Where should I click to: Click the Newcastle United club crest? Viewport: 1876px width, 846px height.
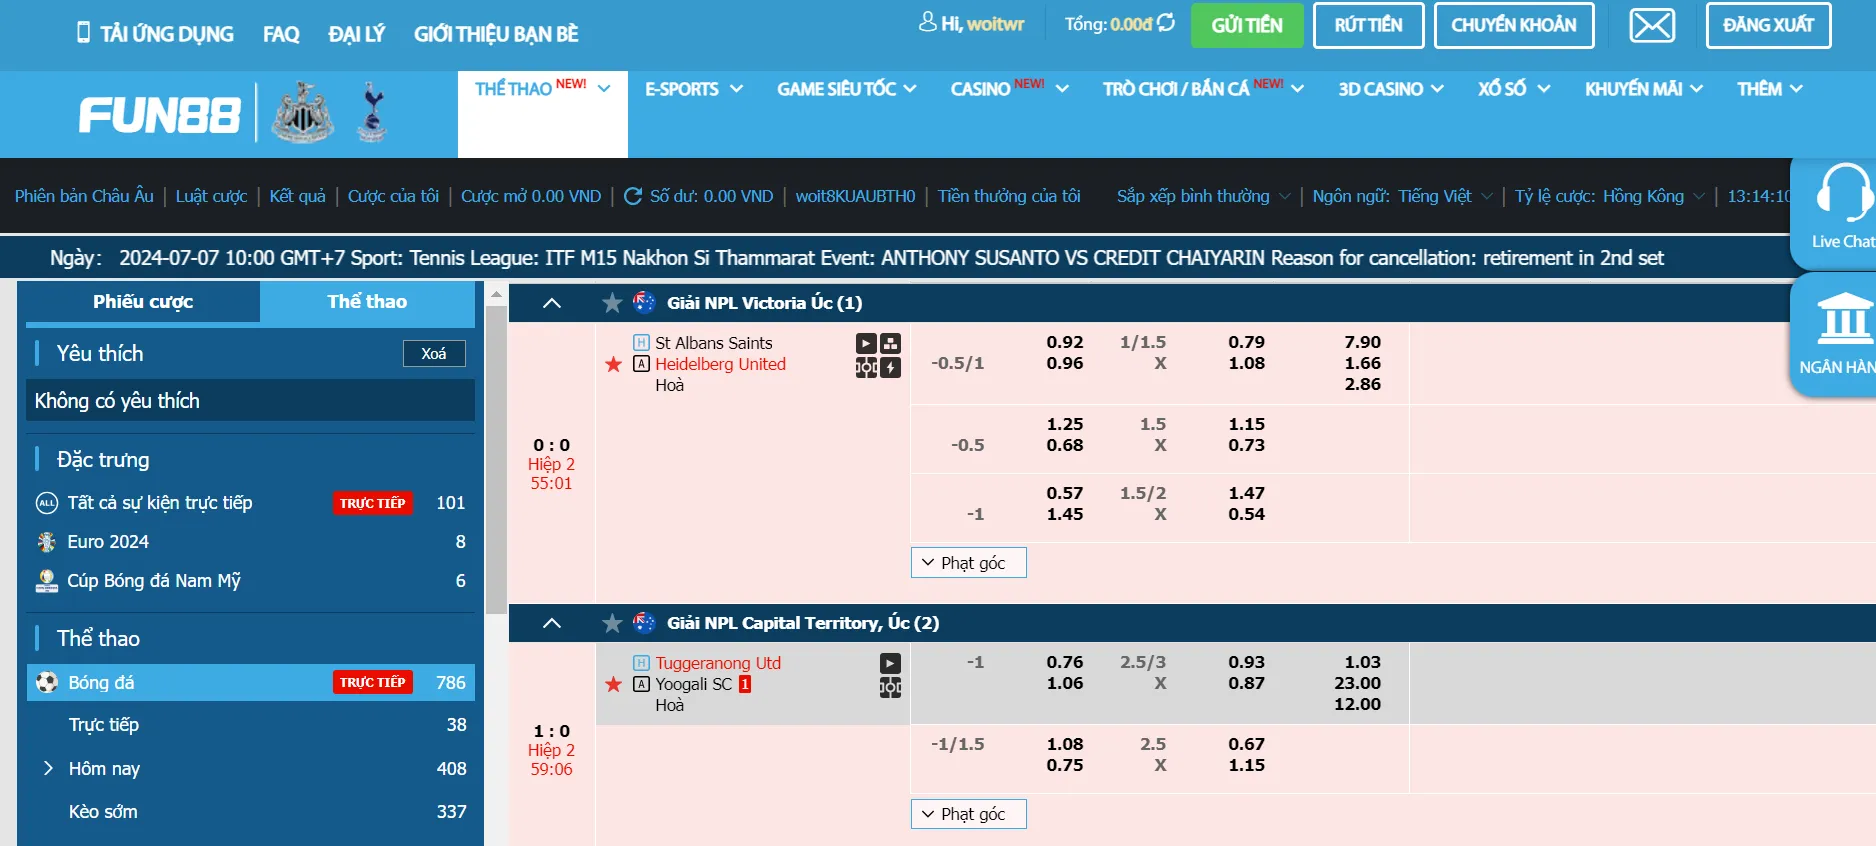coord(303,112)
